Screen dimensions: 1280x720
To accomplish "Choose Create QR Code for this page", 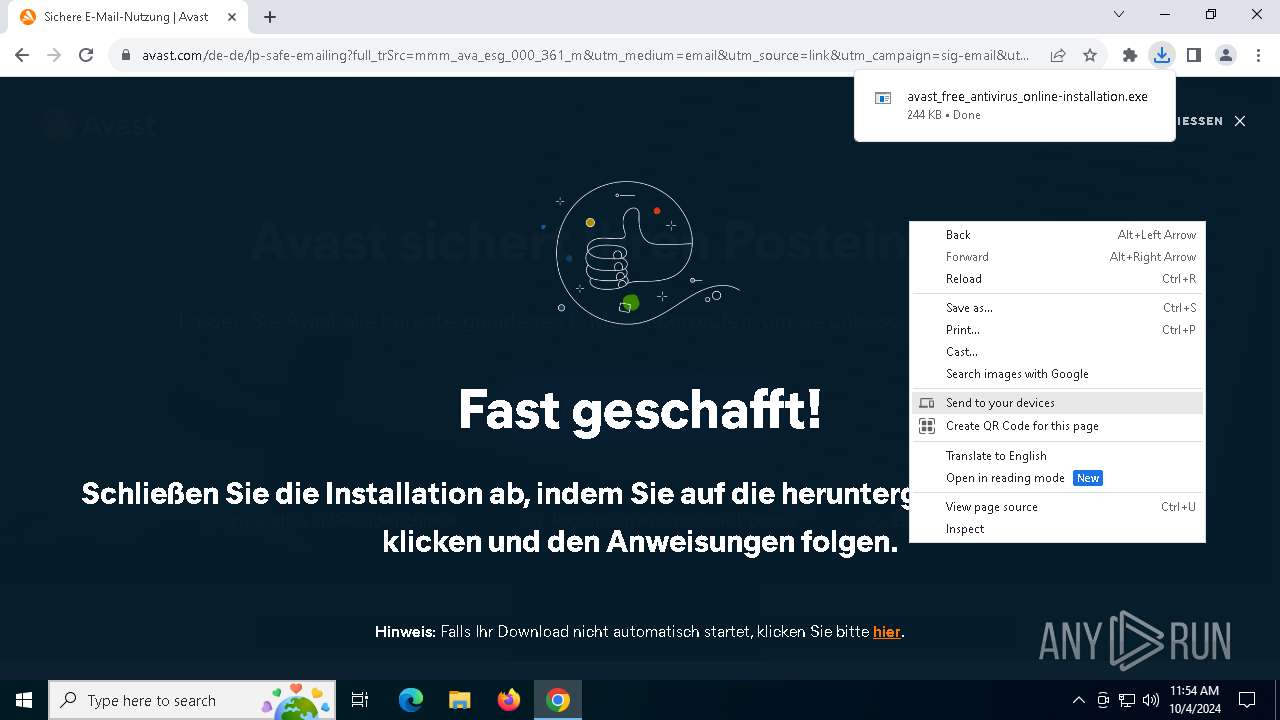I will 1058,426.
